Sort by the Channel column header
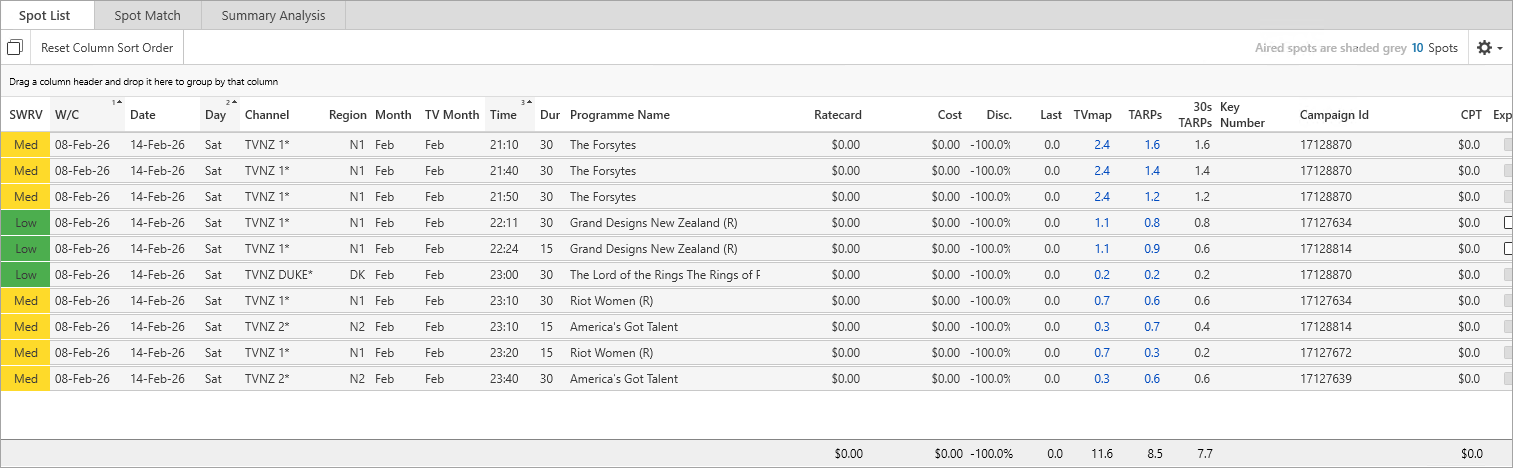The width and height of the screenshot is (1513, 468). click(x=267, y=115)
